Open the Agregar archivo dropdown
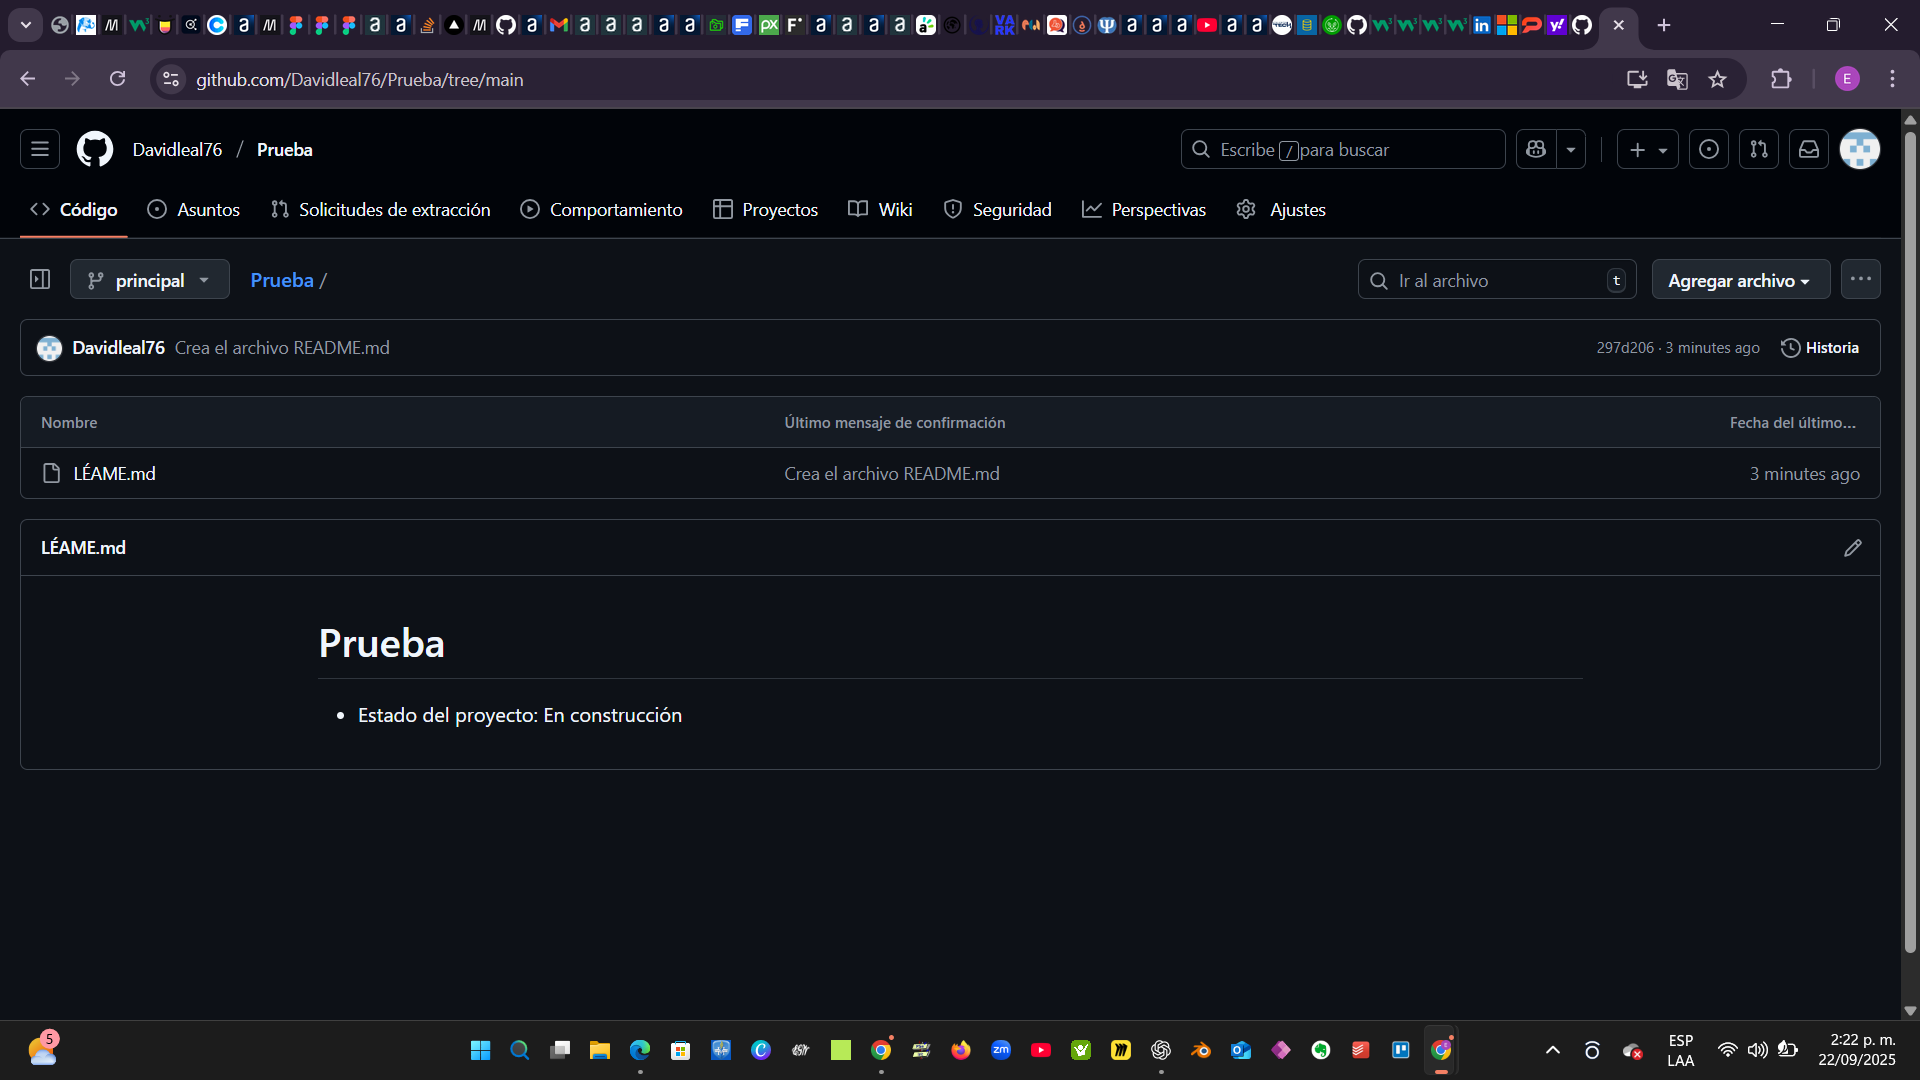1920x1080 pixels. (x=1740, y=281)
